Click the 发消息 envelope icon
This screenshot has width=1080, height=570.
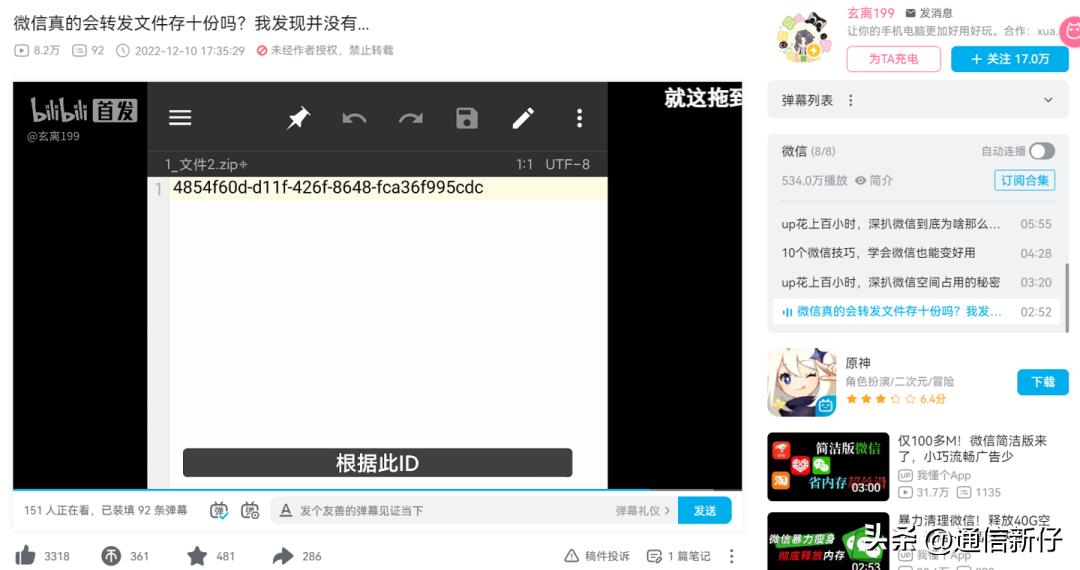(910, 13)
